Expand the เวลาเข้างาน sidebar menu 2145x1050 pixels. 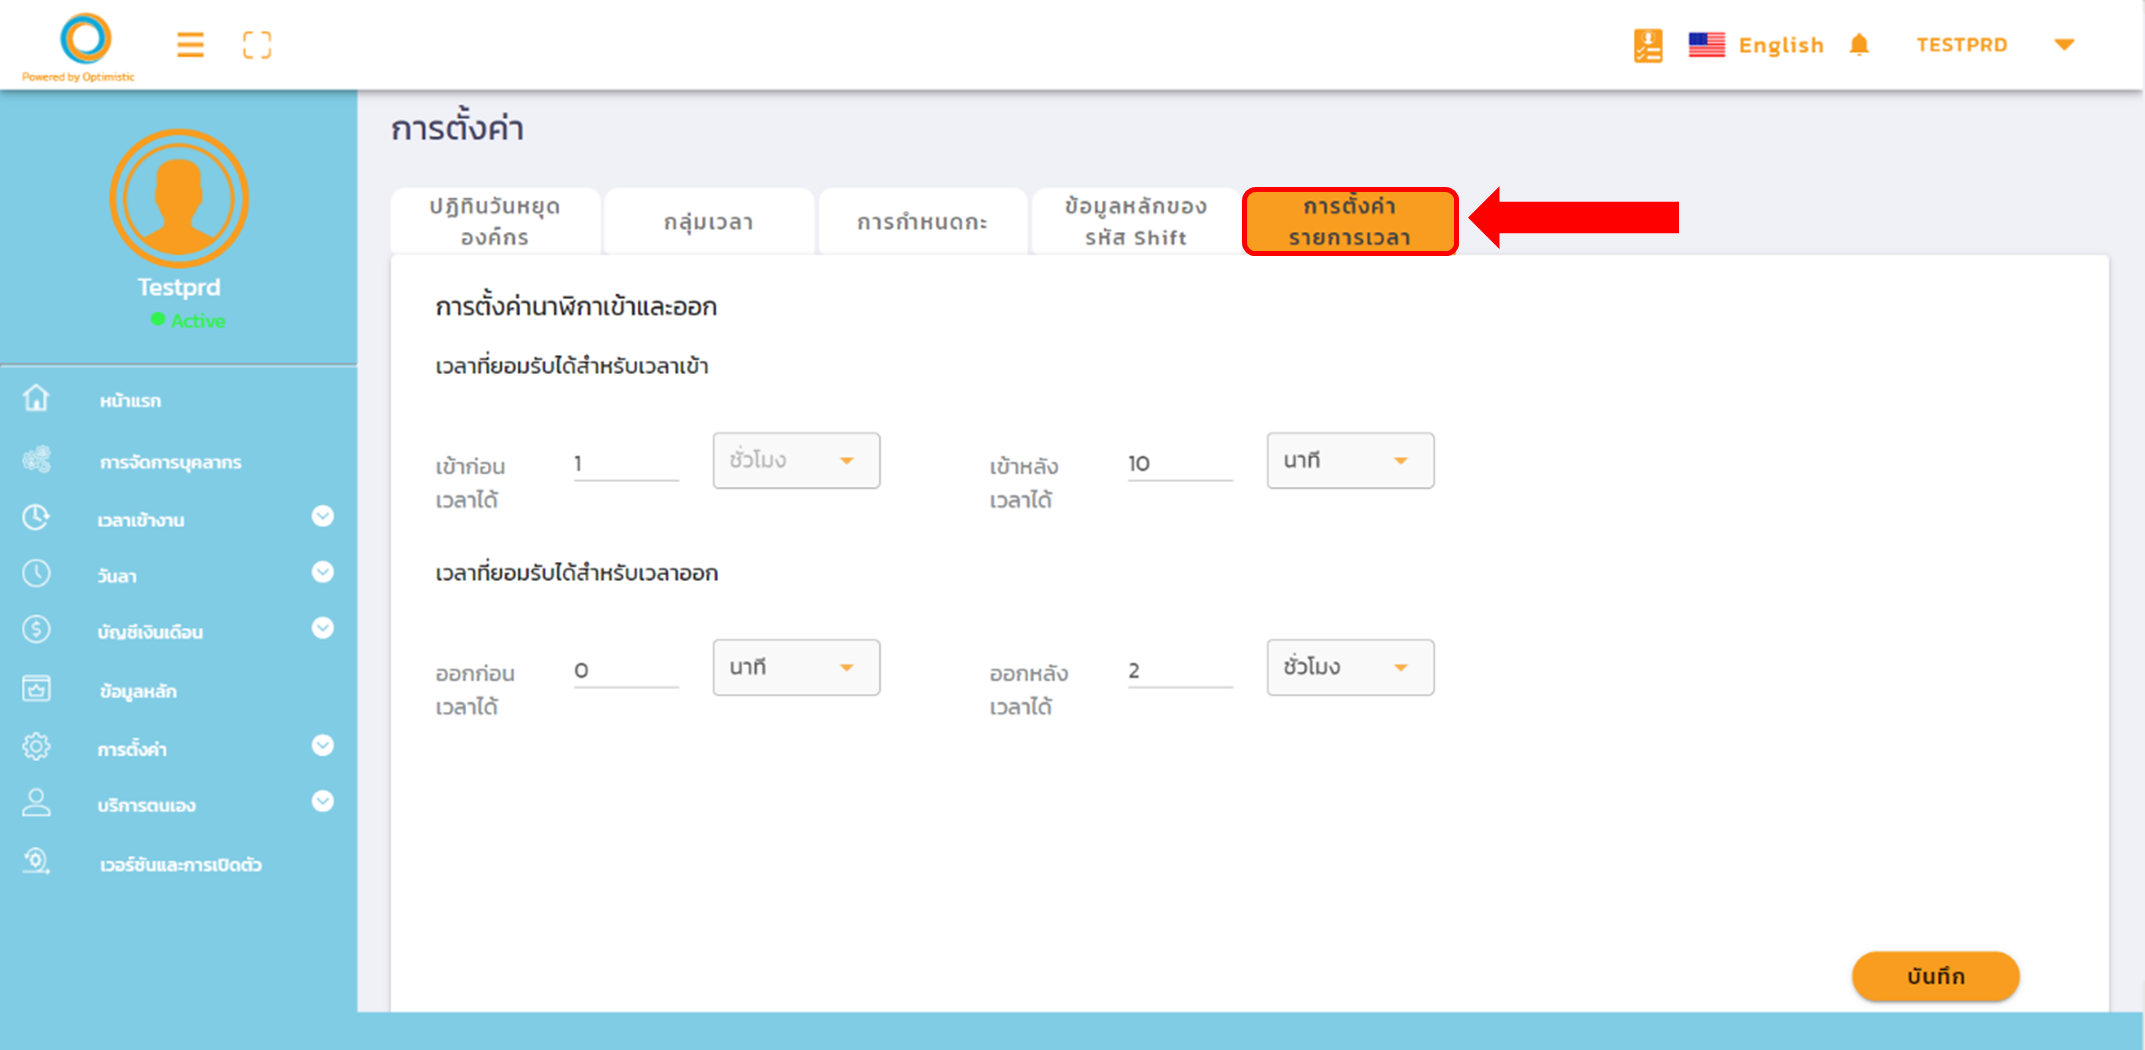(x=322, y=516)
